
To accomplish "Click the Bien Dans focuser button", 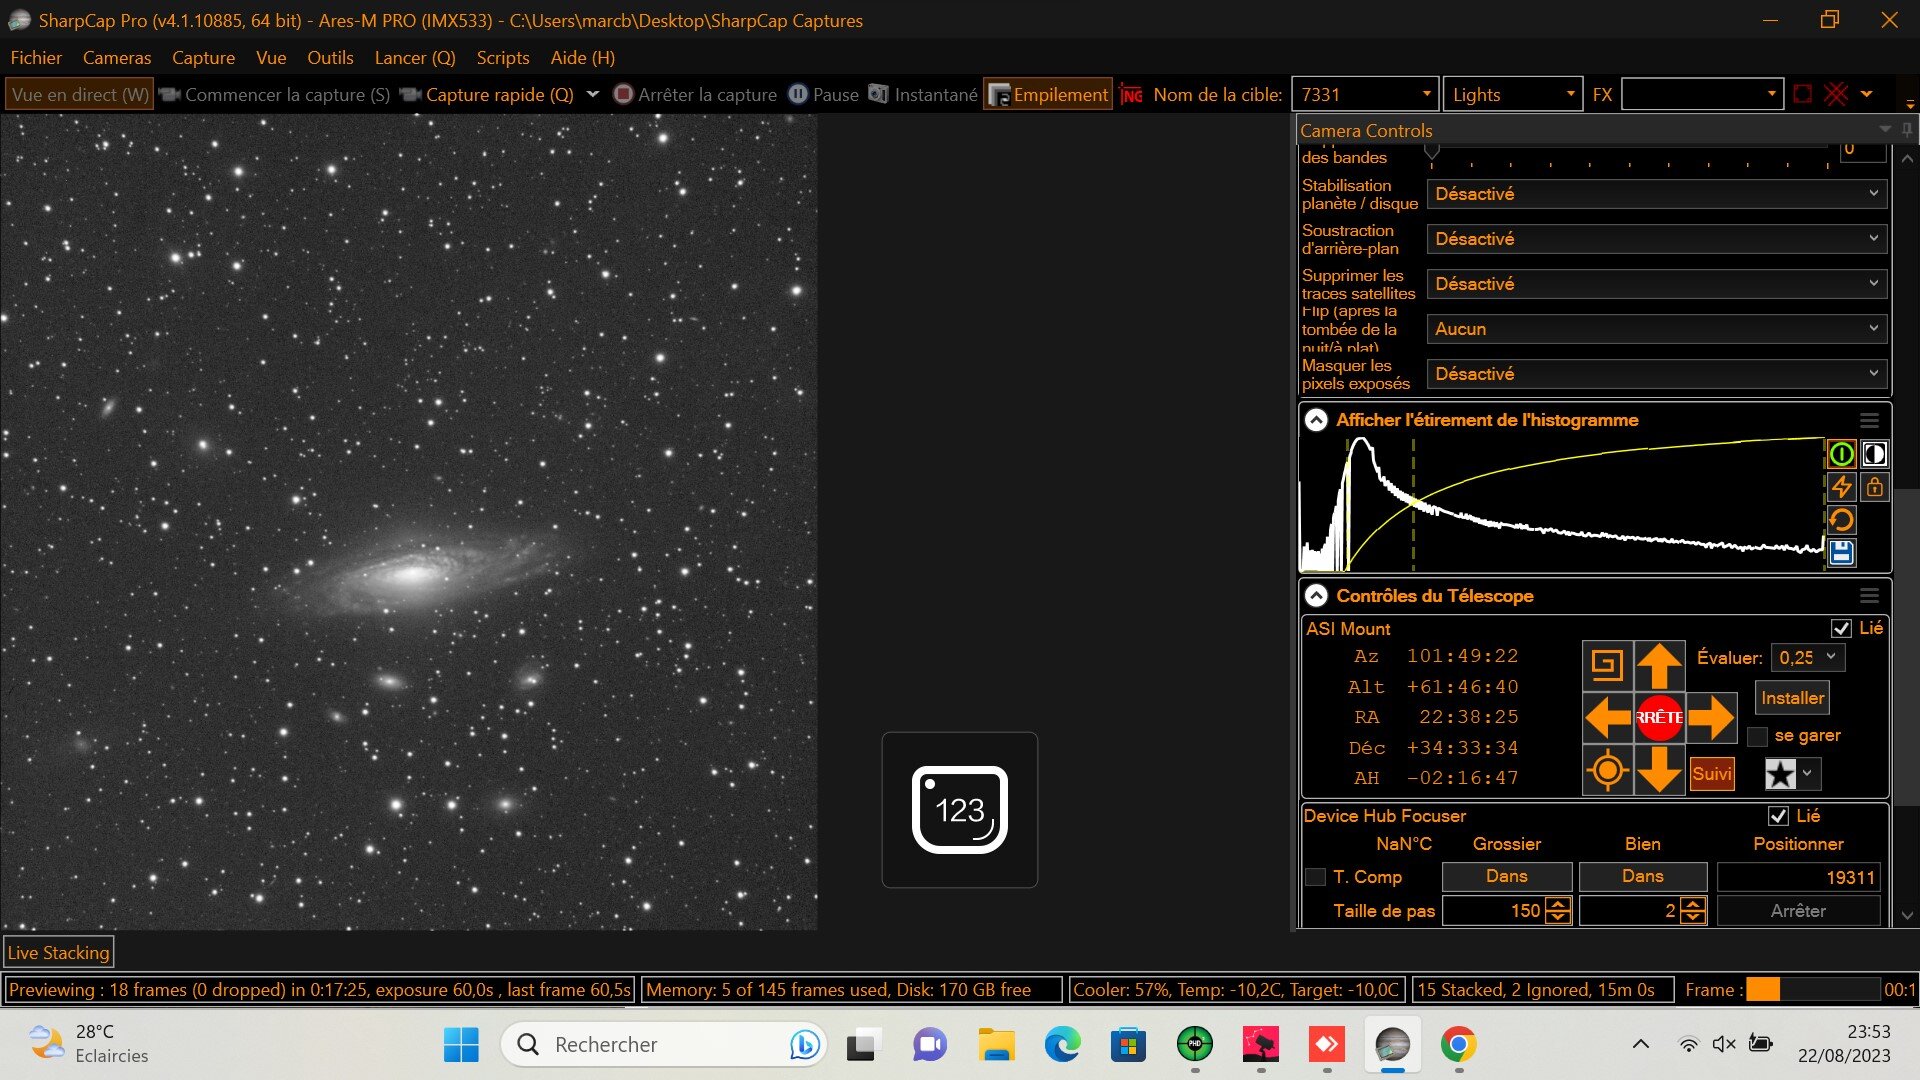I will pyautogui.click(x=1642, y=876).
